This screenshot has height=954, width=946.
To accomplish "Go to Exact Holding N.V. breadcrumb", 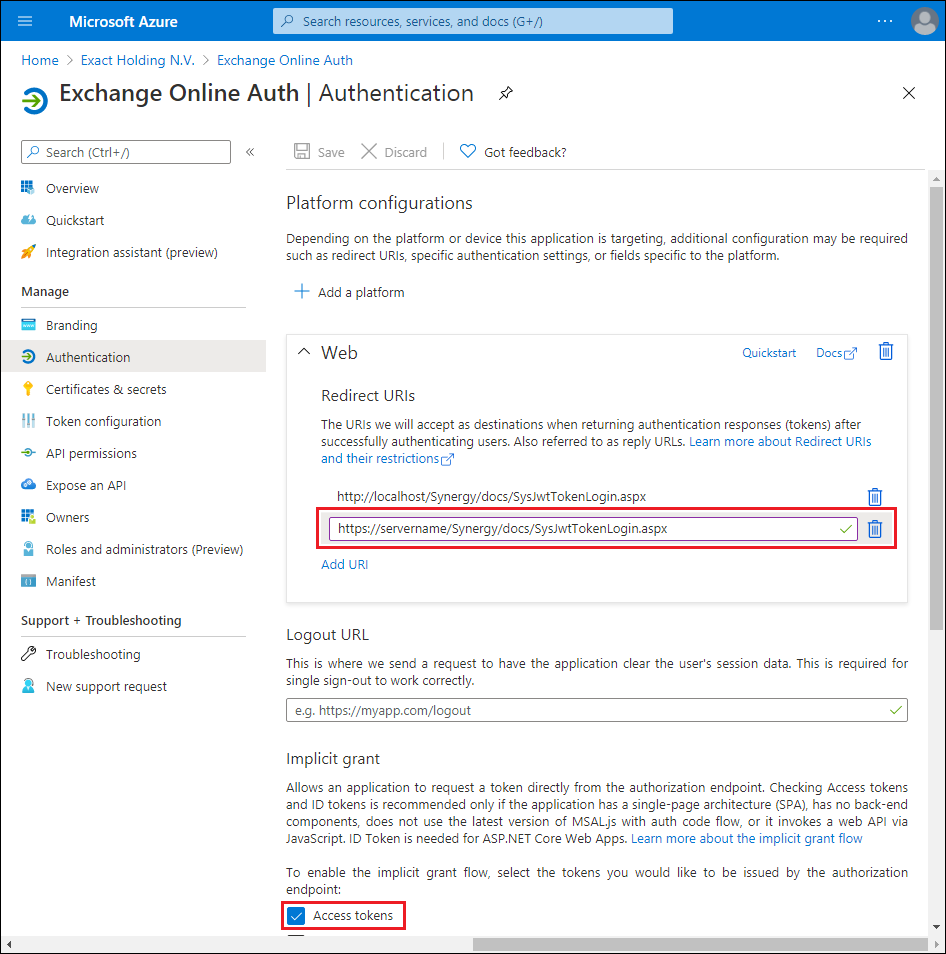I will click(x=137, y=60).
